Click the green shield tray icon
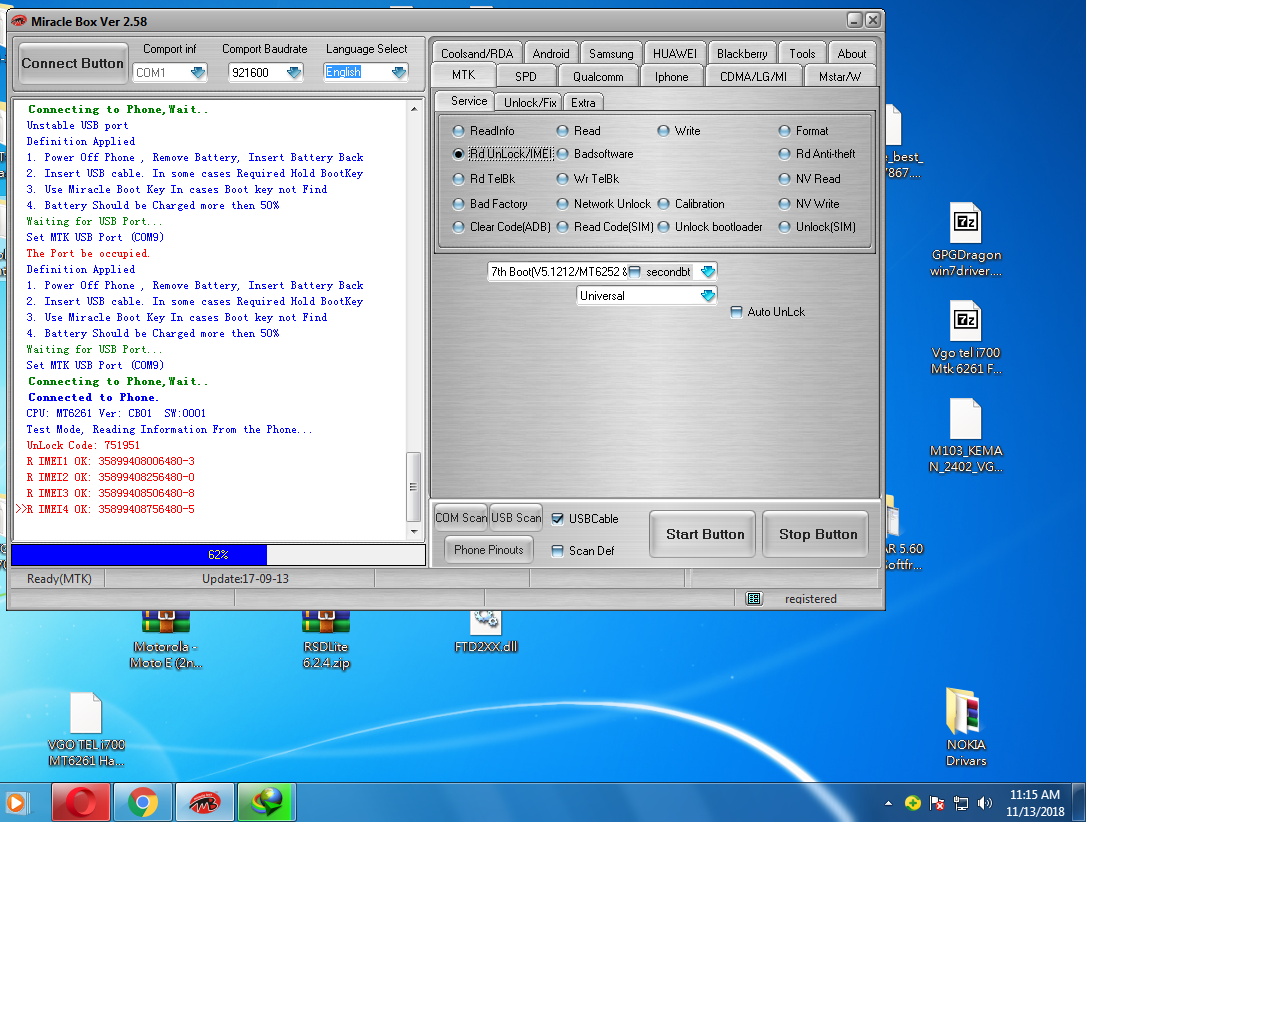Screen dimensions: 1280x1024 point(913,803)
